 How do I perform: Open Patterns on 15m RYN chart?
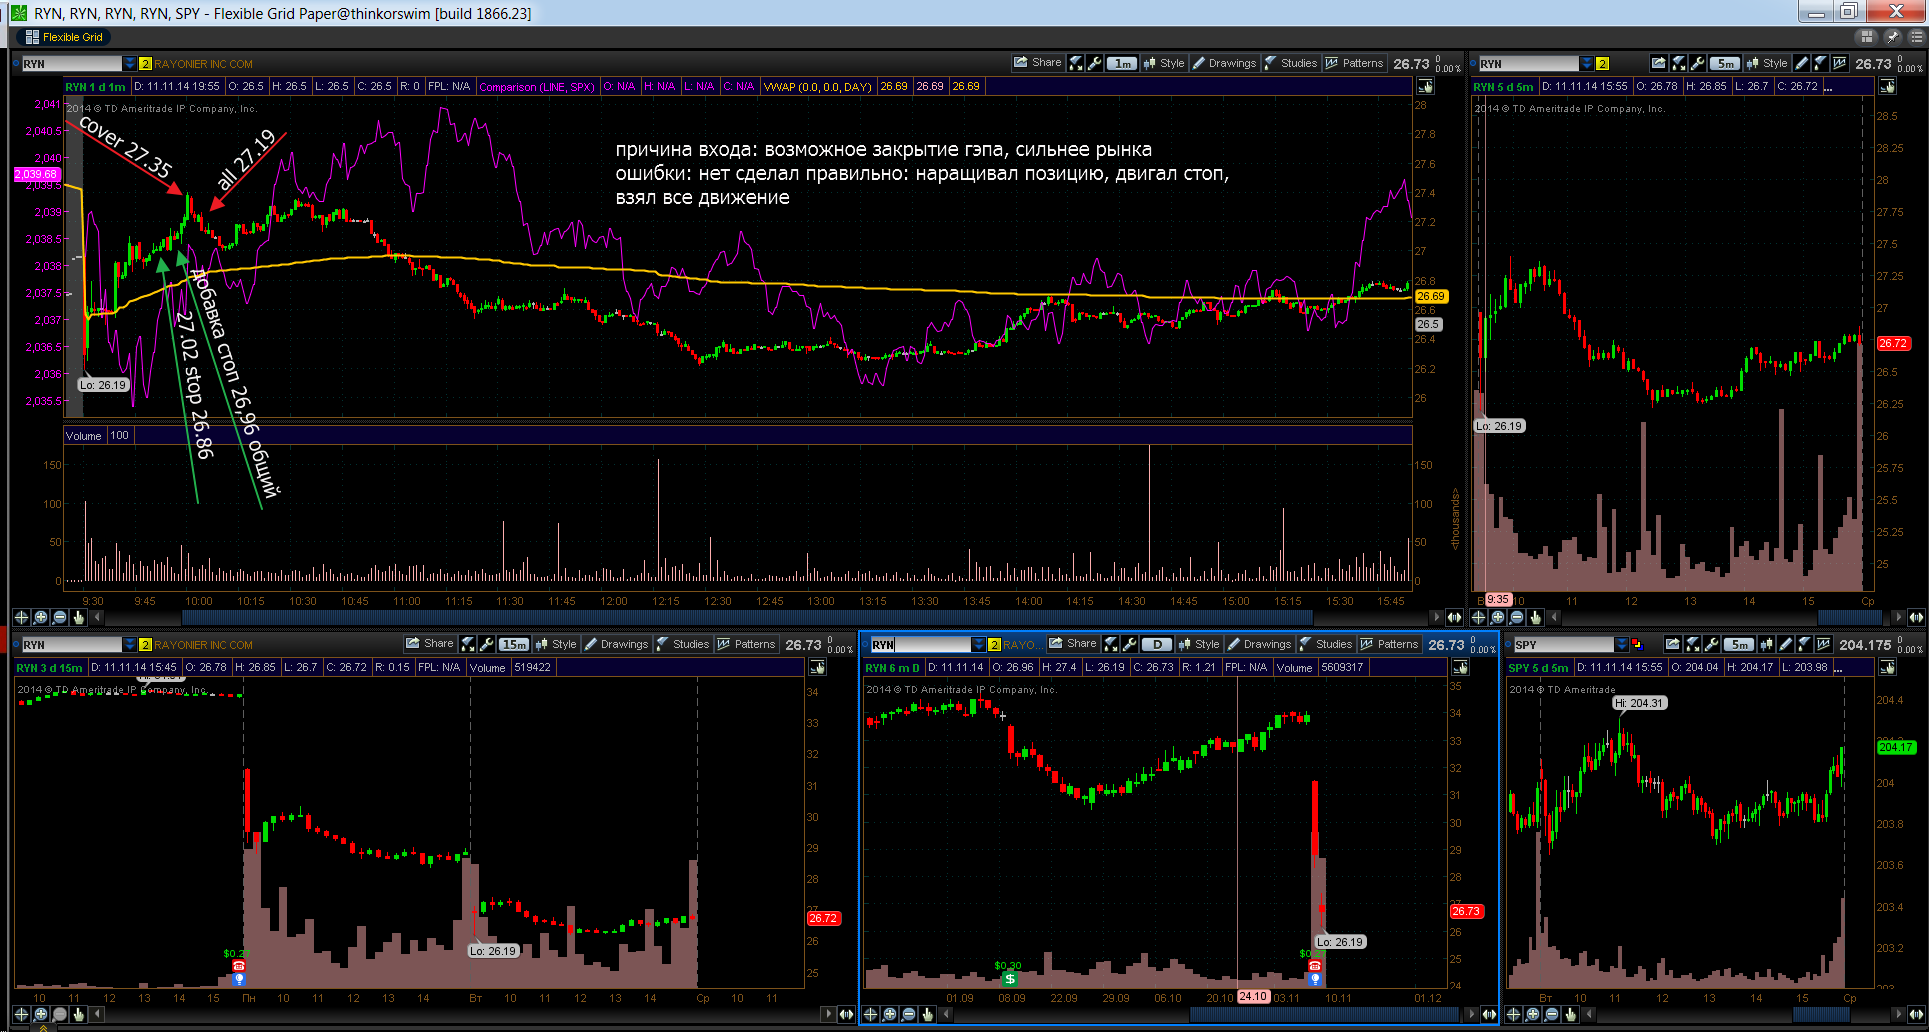(x=746, y=644)
